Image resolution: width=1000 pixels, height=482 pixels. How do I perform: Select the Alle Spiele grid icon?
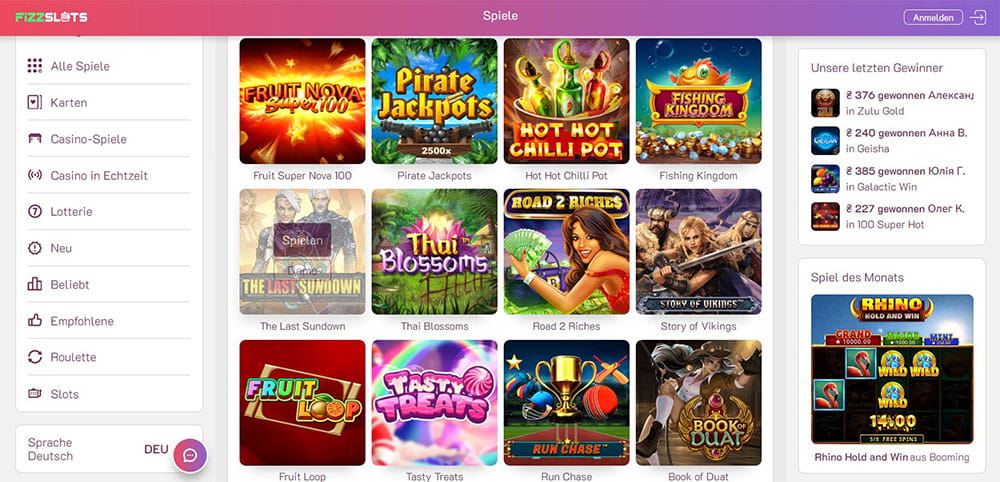[35, 66]
